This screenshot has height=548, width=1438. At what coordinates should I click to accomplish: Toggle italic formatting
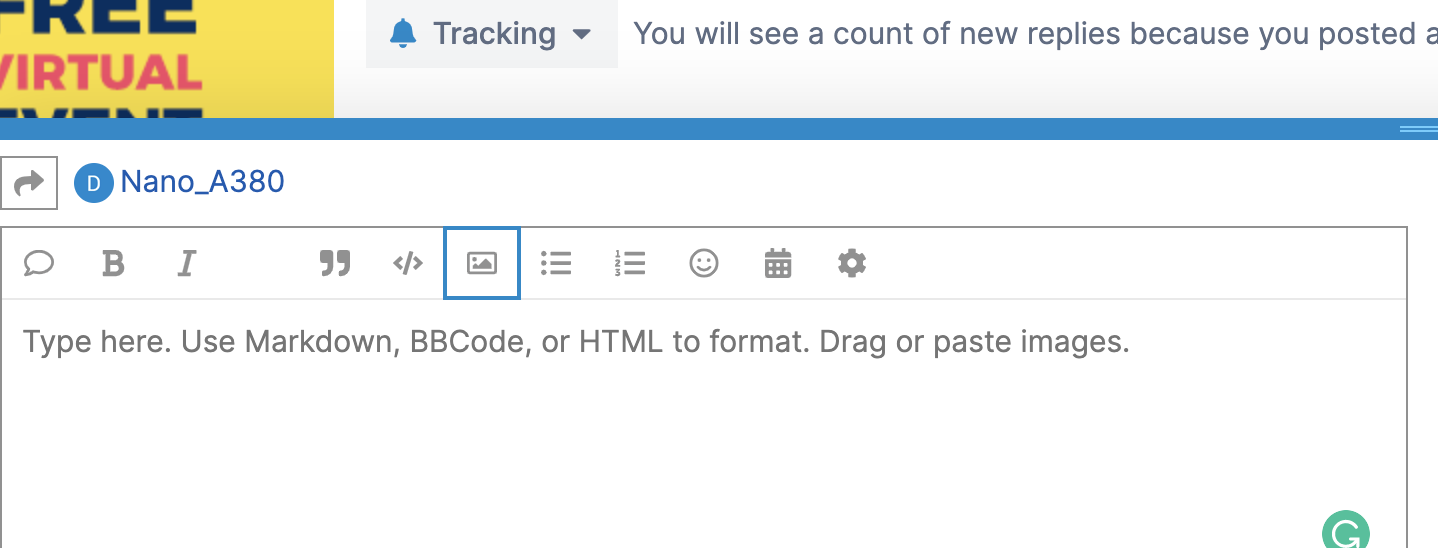[186, 263]
